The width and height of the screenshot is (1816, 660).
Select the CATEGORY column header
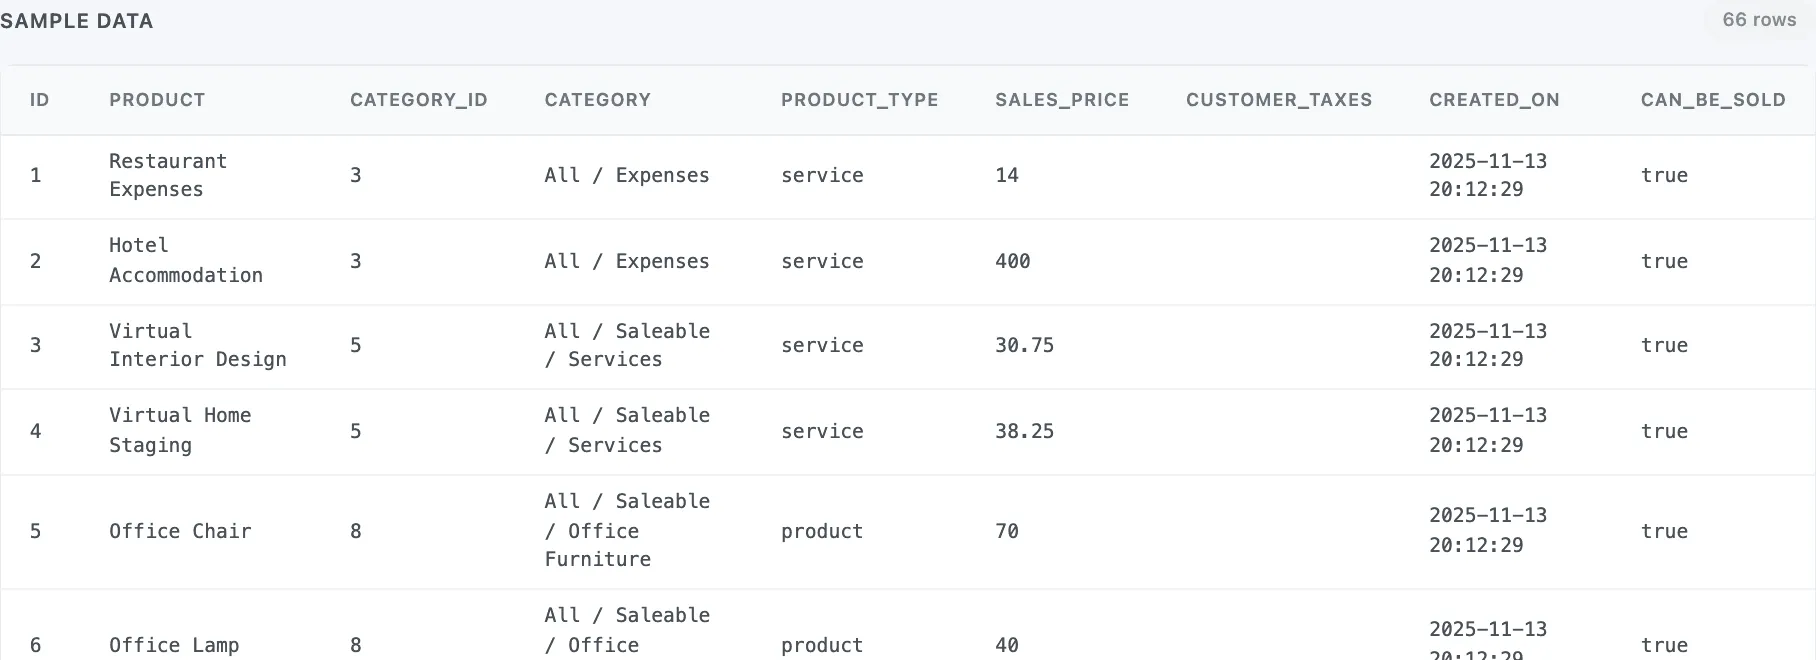click(598, 100)
